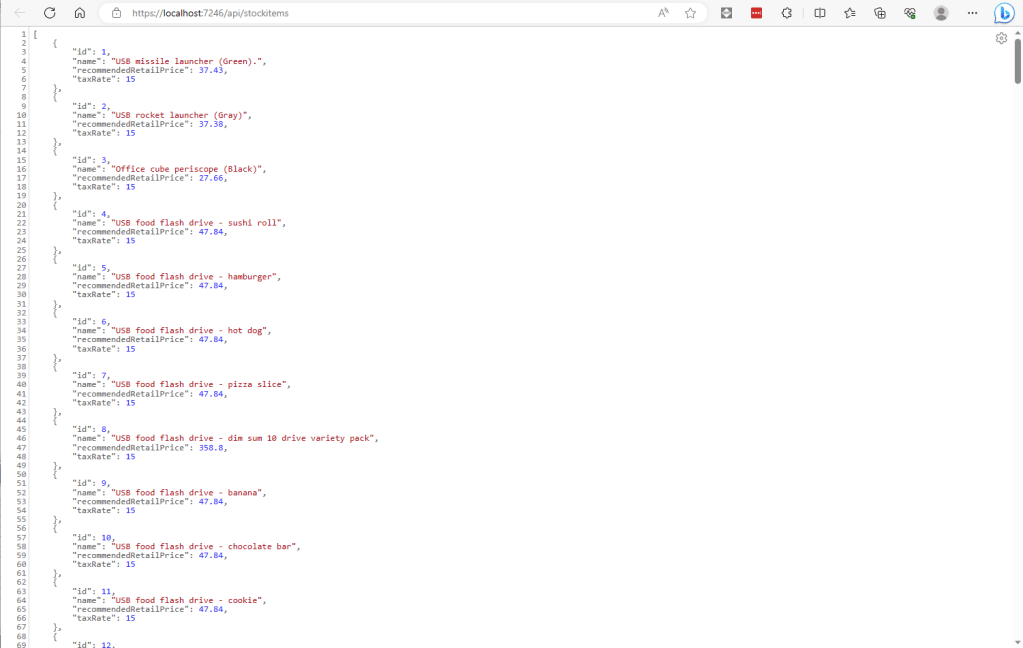This screenshot has height=648, width=1023.
Task: Open the Favorites list
Action: point(850,13)
